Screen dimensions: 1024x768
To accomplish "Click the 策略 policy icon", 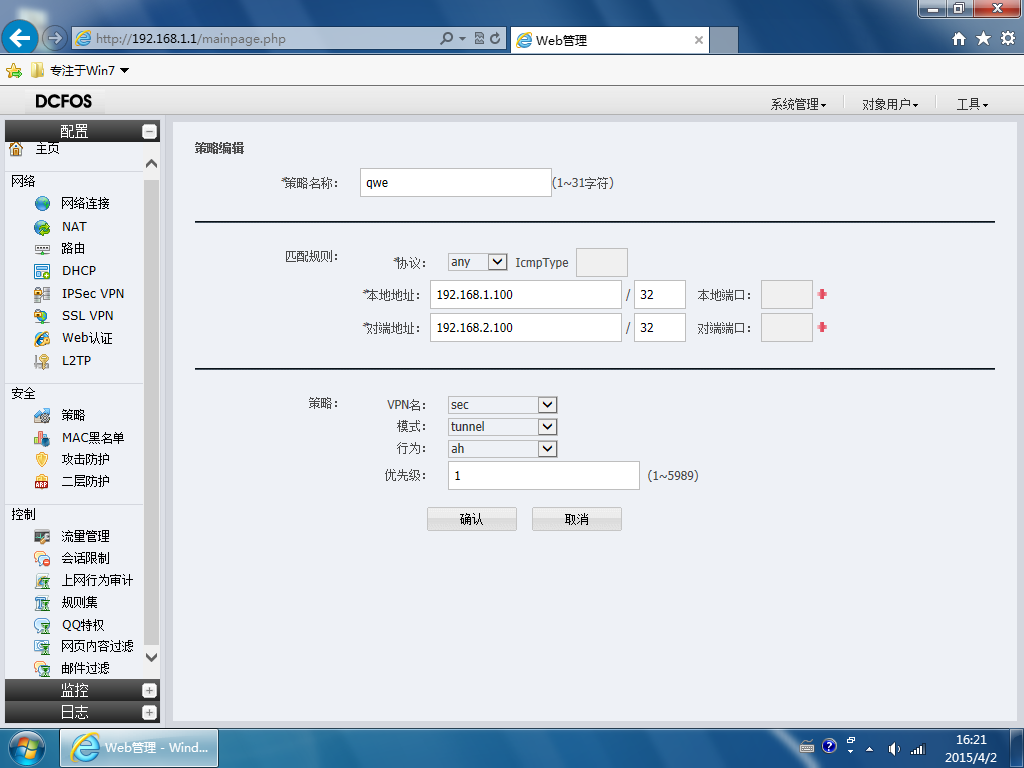I will pos(42,416).
